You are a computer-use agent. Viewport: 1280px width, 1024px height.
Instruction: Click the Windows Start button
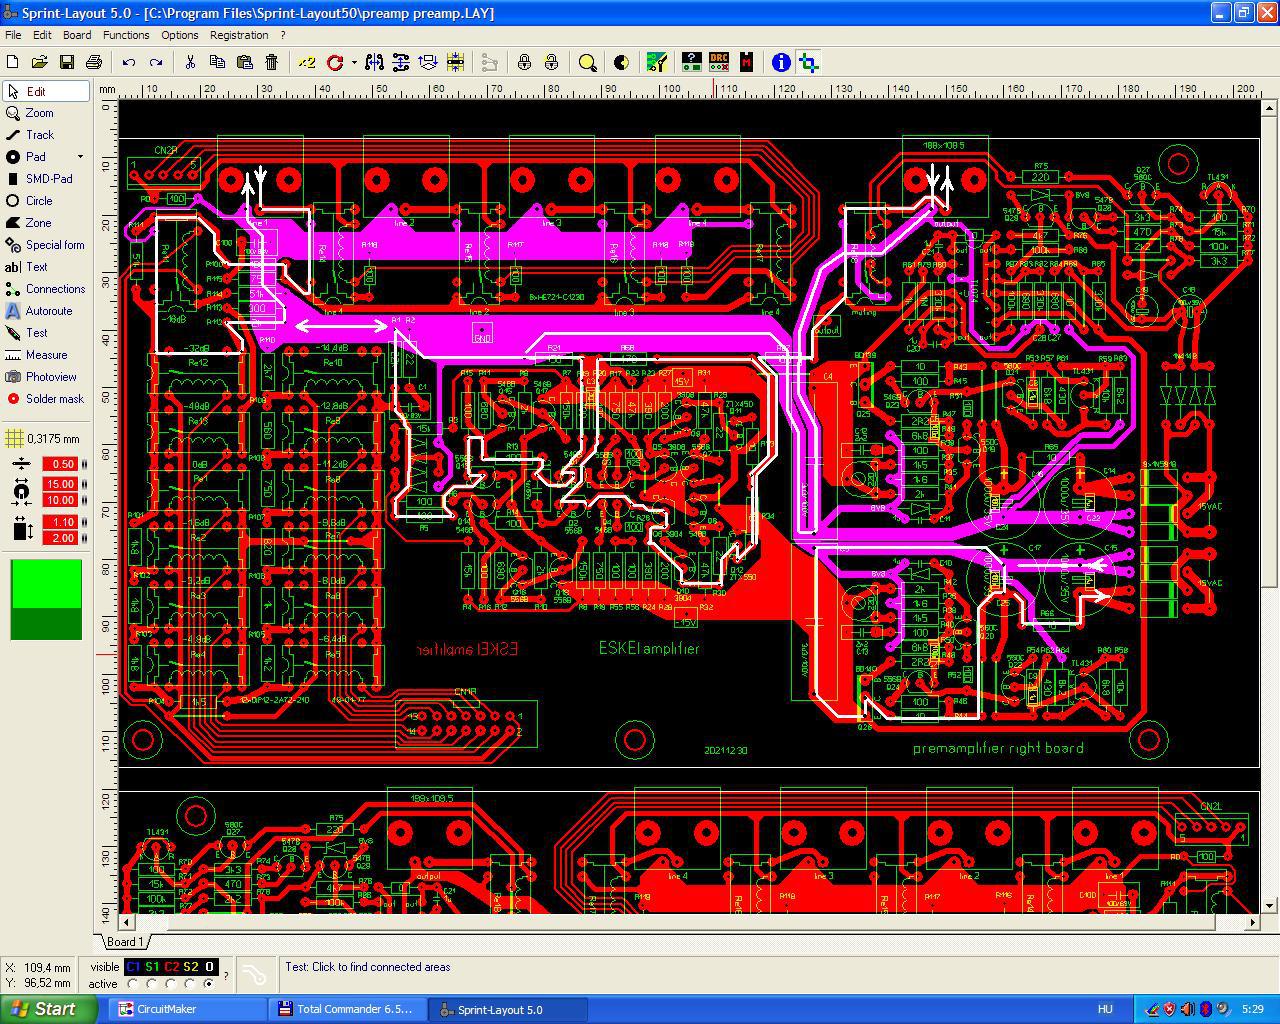[x=49, y=1009]
